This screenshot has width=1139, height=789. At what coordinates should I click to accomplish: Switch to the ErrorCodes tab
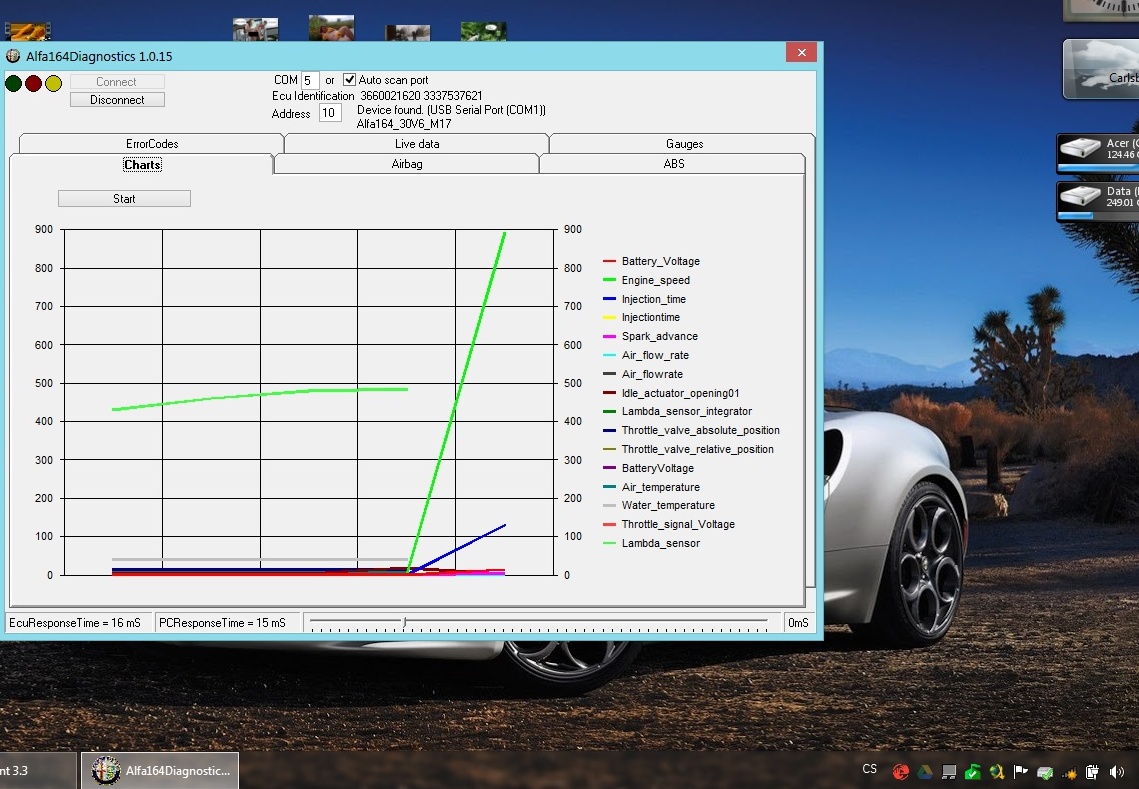click(x=152, y=144)
